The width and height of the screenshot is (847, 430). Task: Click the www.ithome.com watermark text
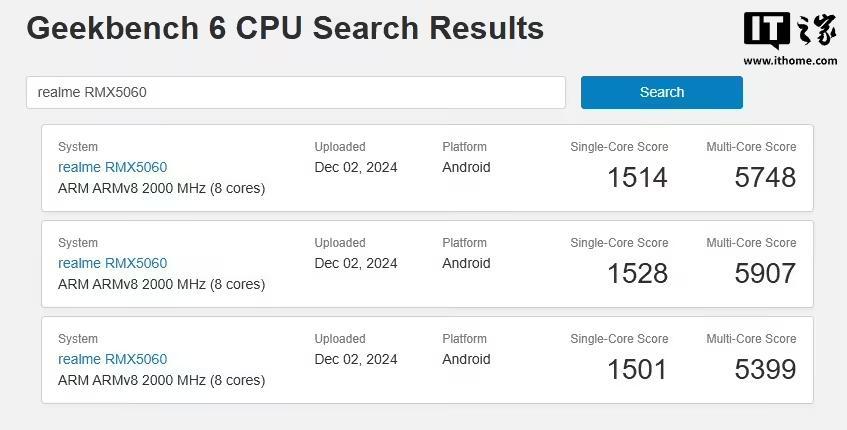click(x=790, y=61)
